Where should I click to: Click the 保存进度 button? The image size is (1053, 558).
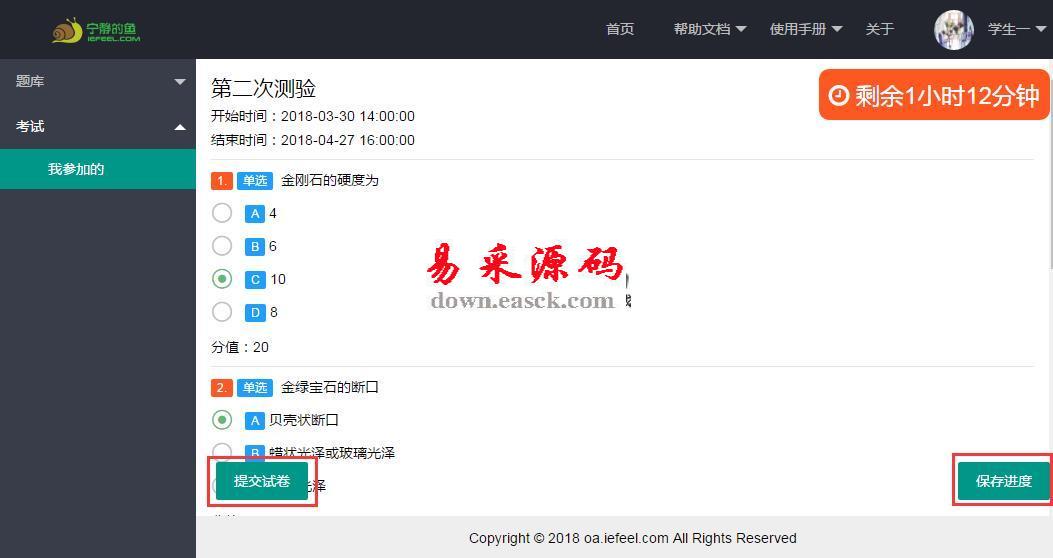point(1003,481)
